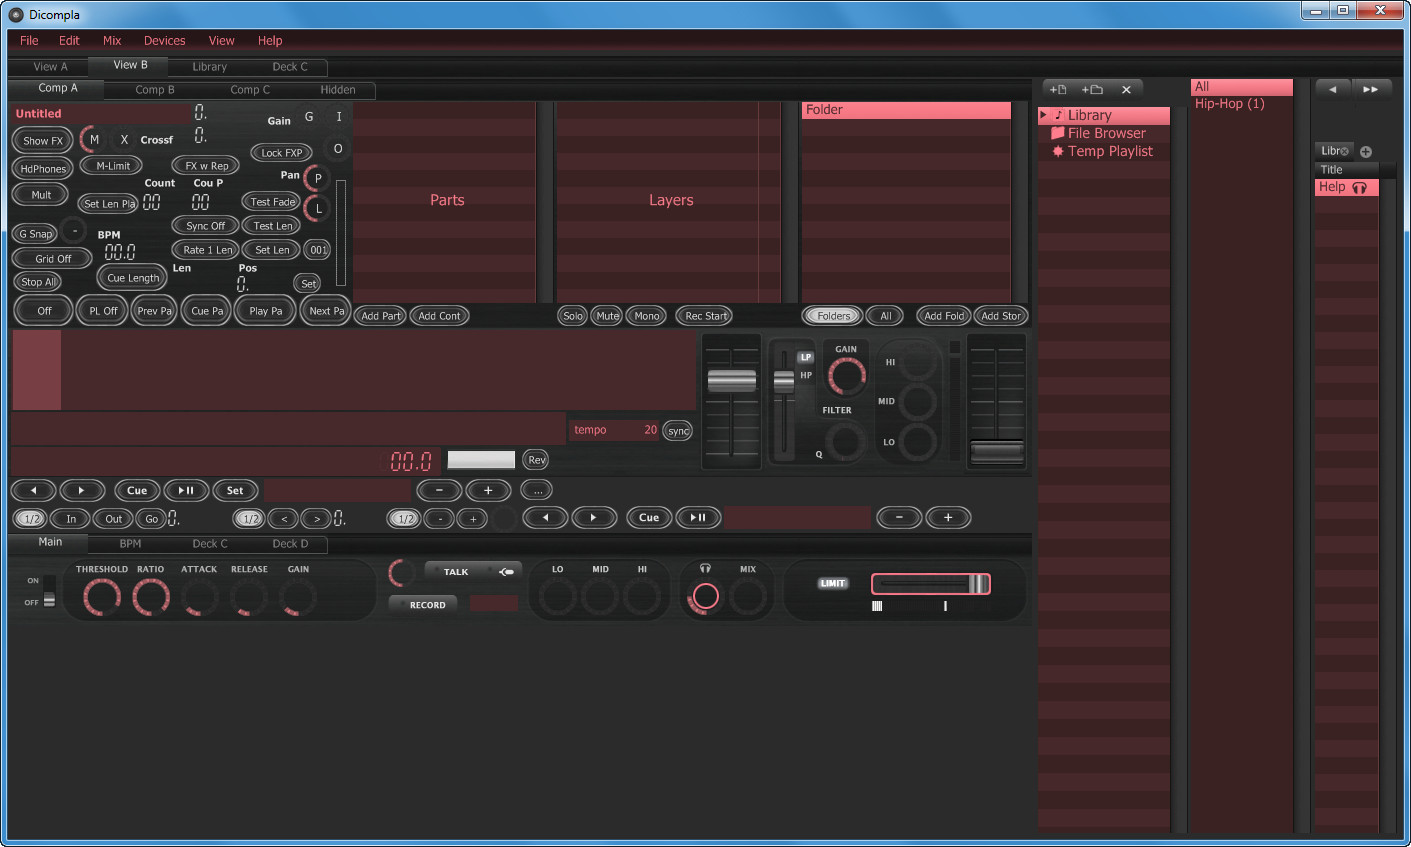Toggle the PL Off button

103,311
